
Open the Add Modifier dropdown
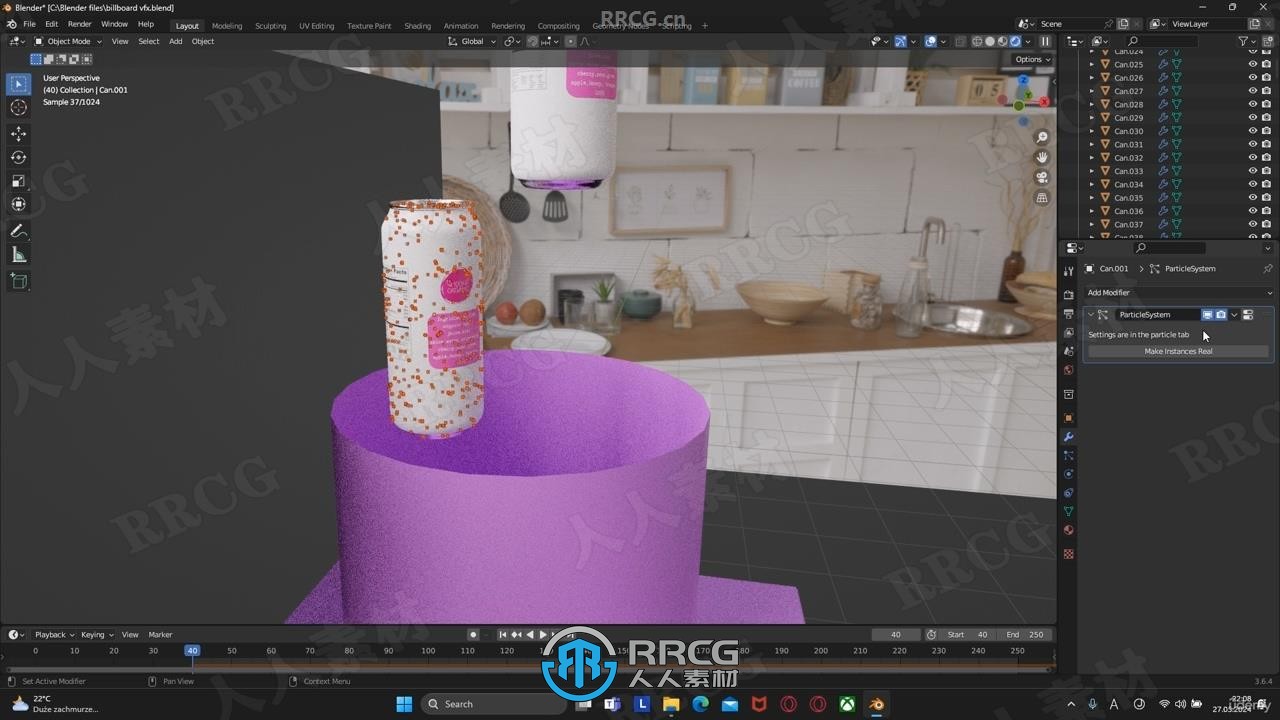1179,293
